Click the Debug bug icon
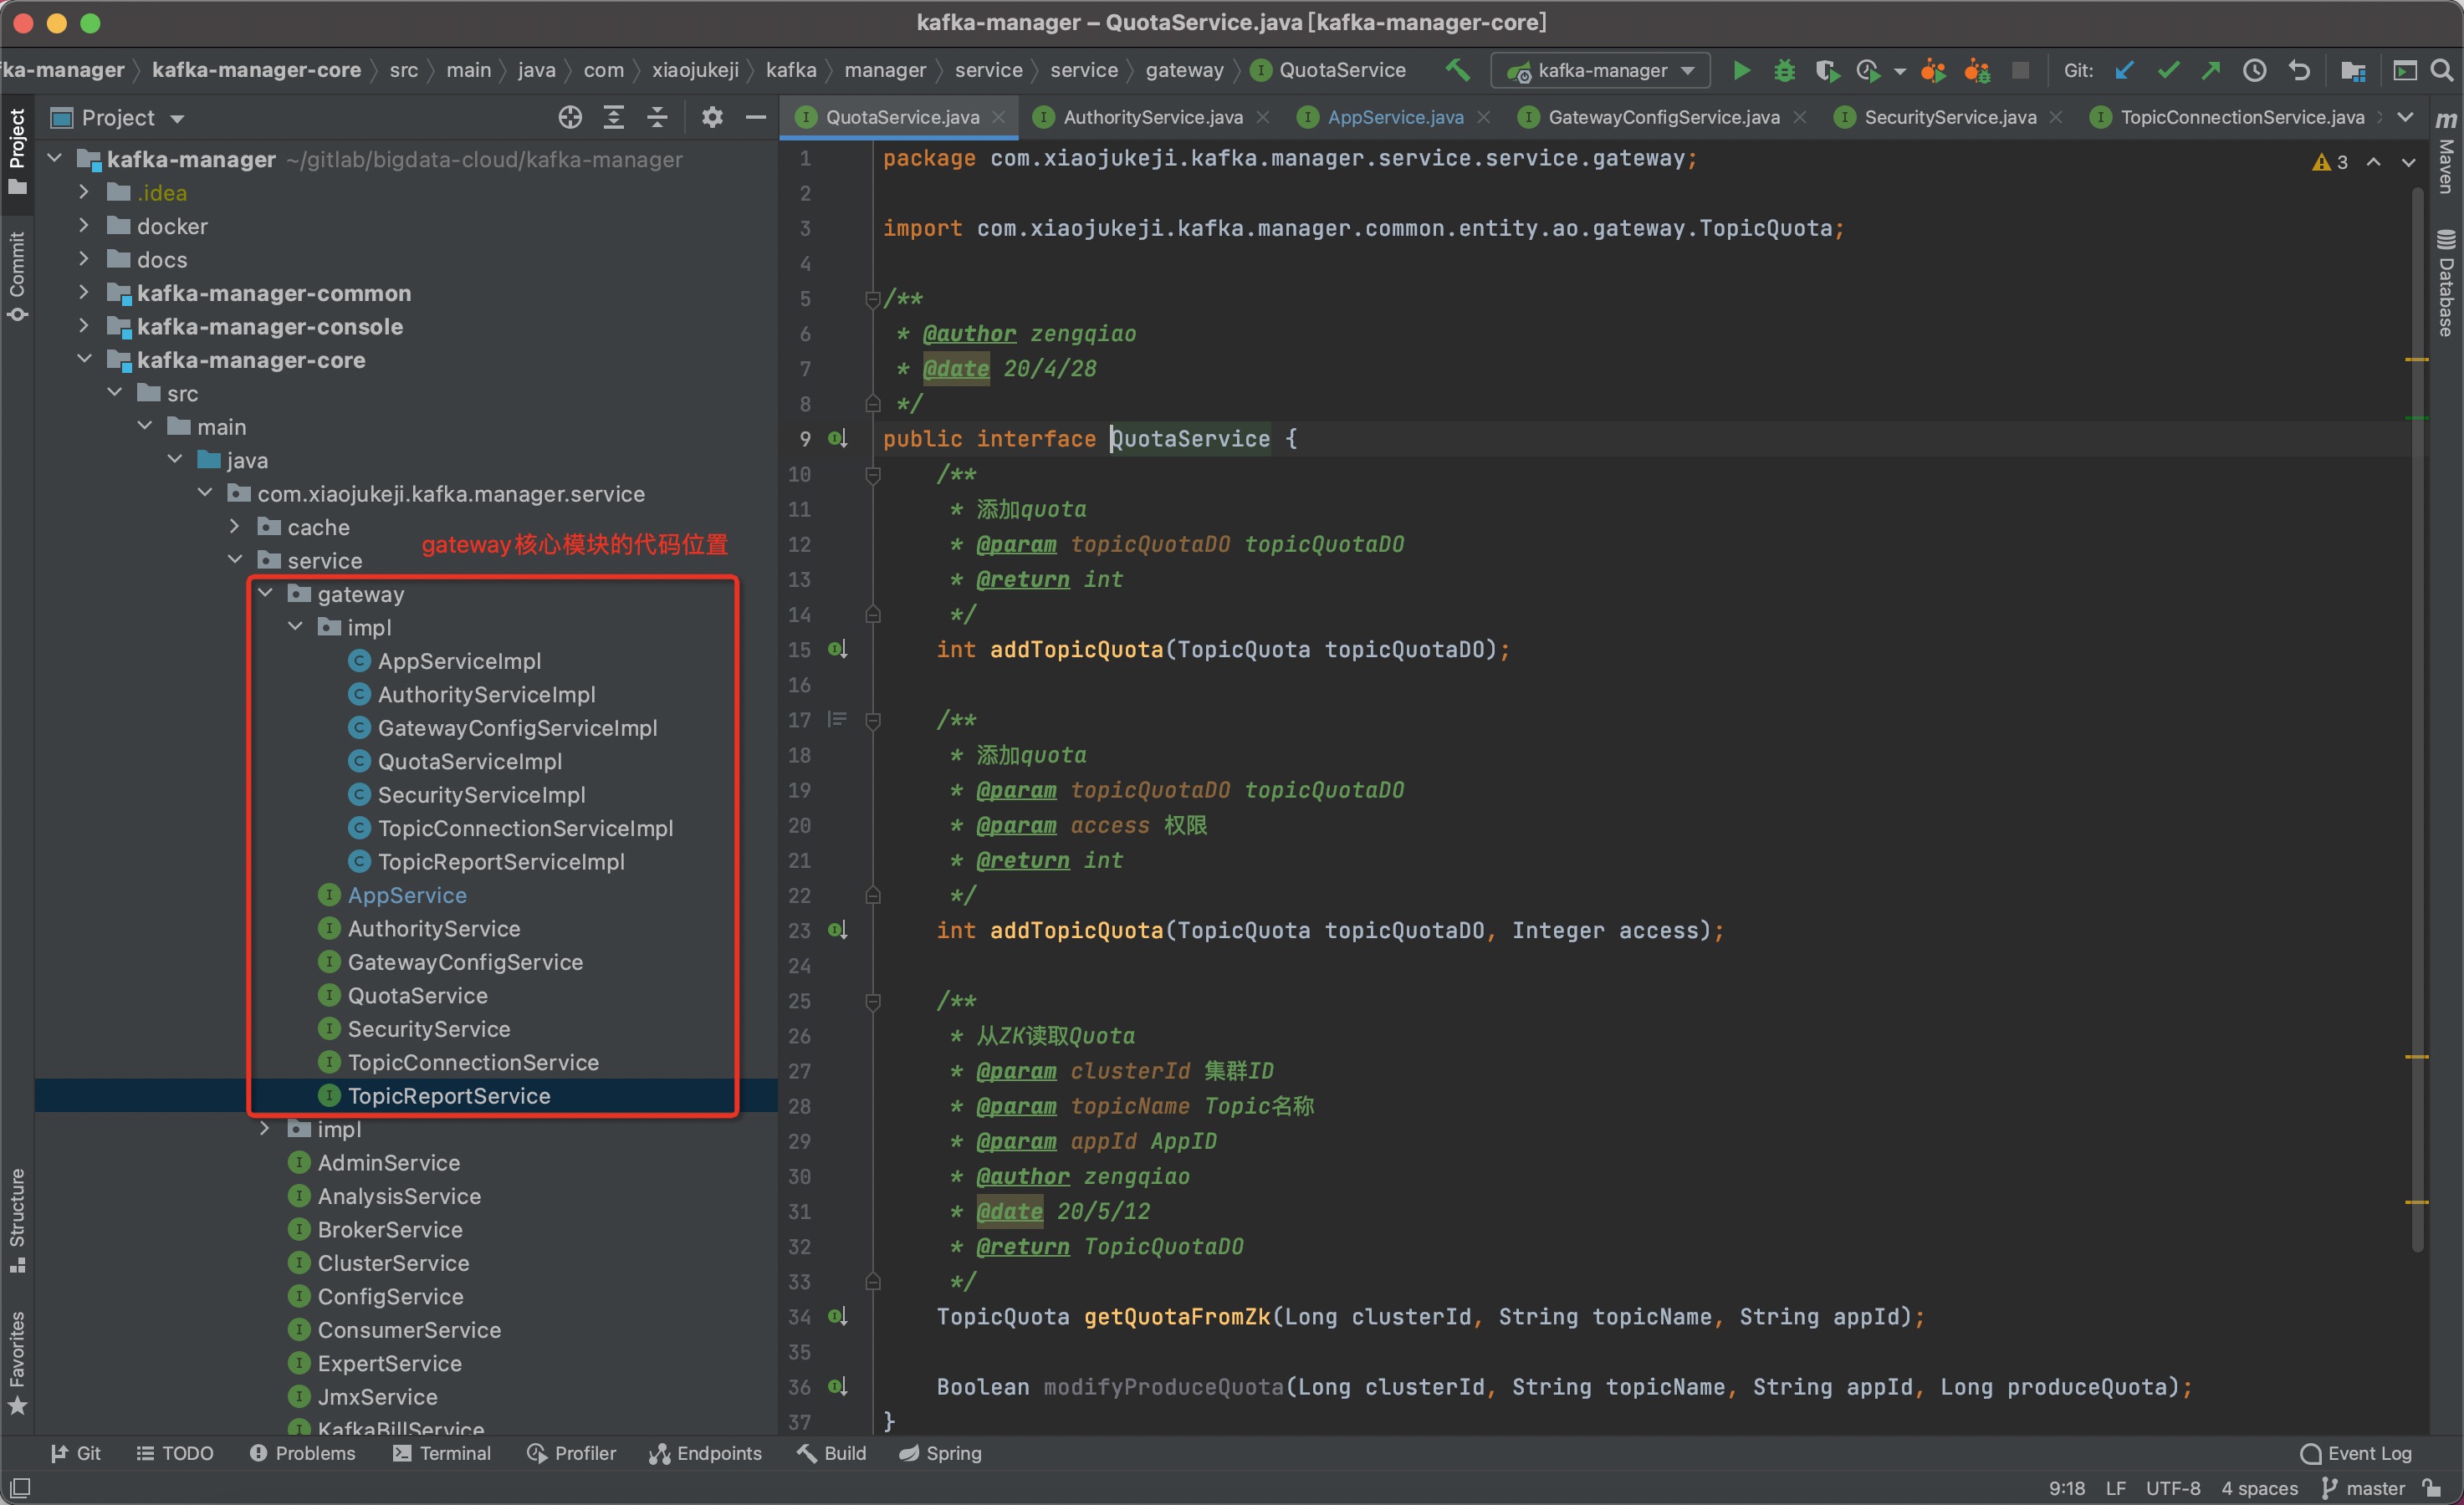Image resolution: width=2464 pixels, height=1505 pixels. point(1784,70)
